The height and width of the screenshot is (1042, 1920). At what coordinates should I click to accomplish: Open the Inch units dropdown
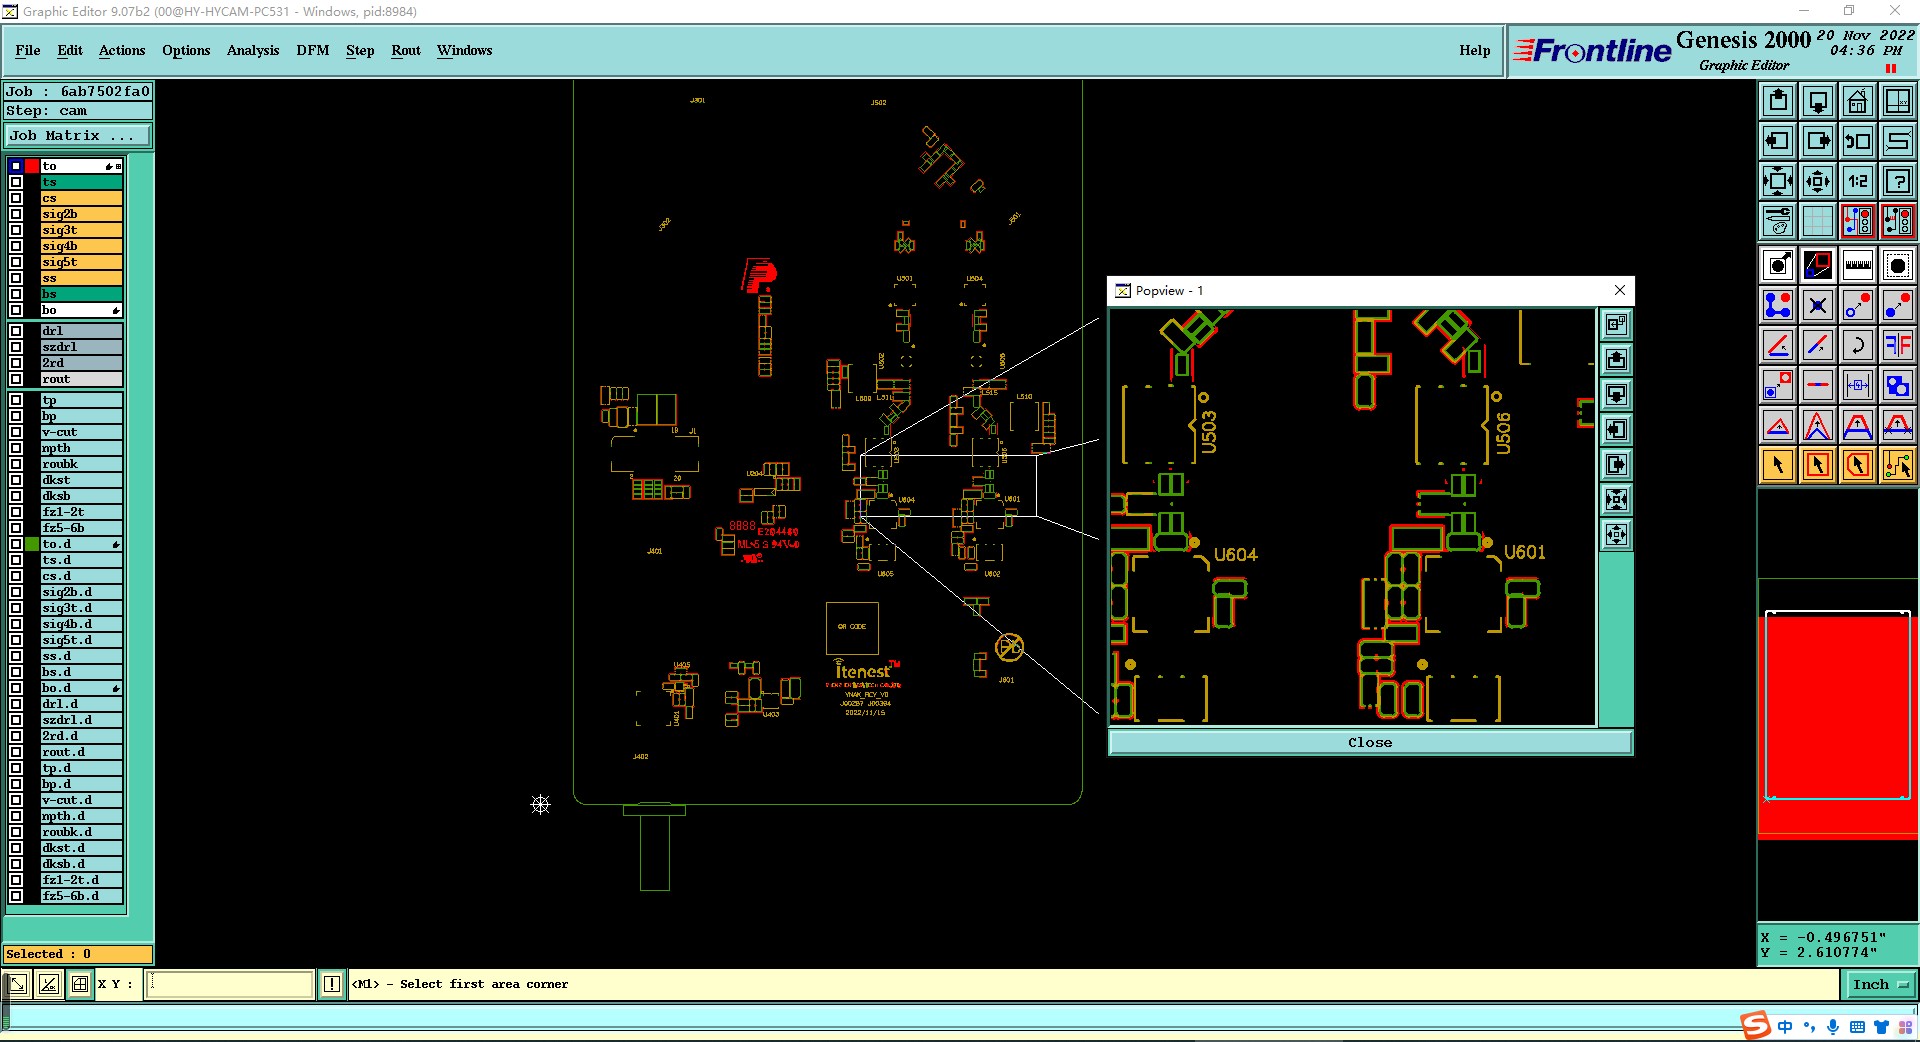coord(1881,984)
